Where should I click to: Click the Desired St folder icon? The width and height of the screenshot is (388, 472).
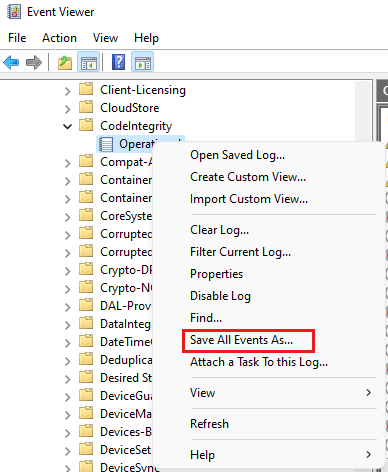pos(86,377)
